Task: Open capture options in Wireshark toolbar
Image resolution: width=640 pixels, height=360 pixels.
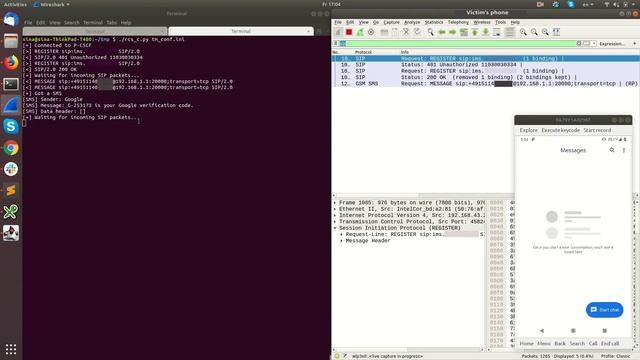Action: point(371,32)
